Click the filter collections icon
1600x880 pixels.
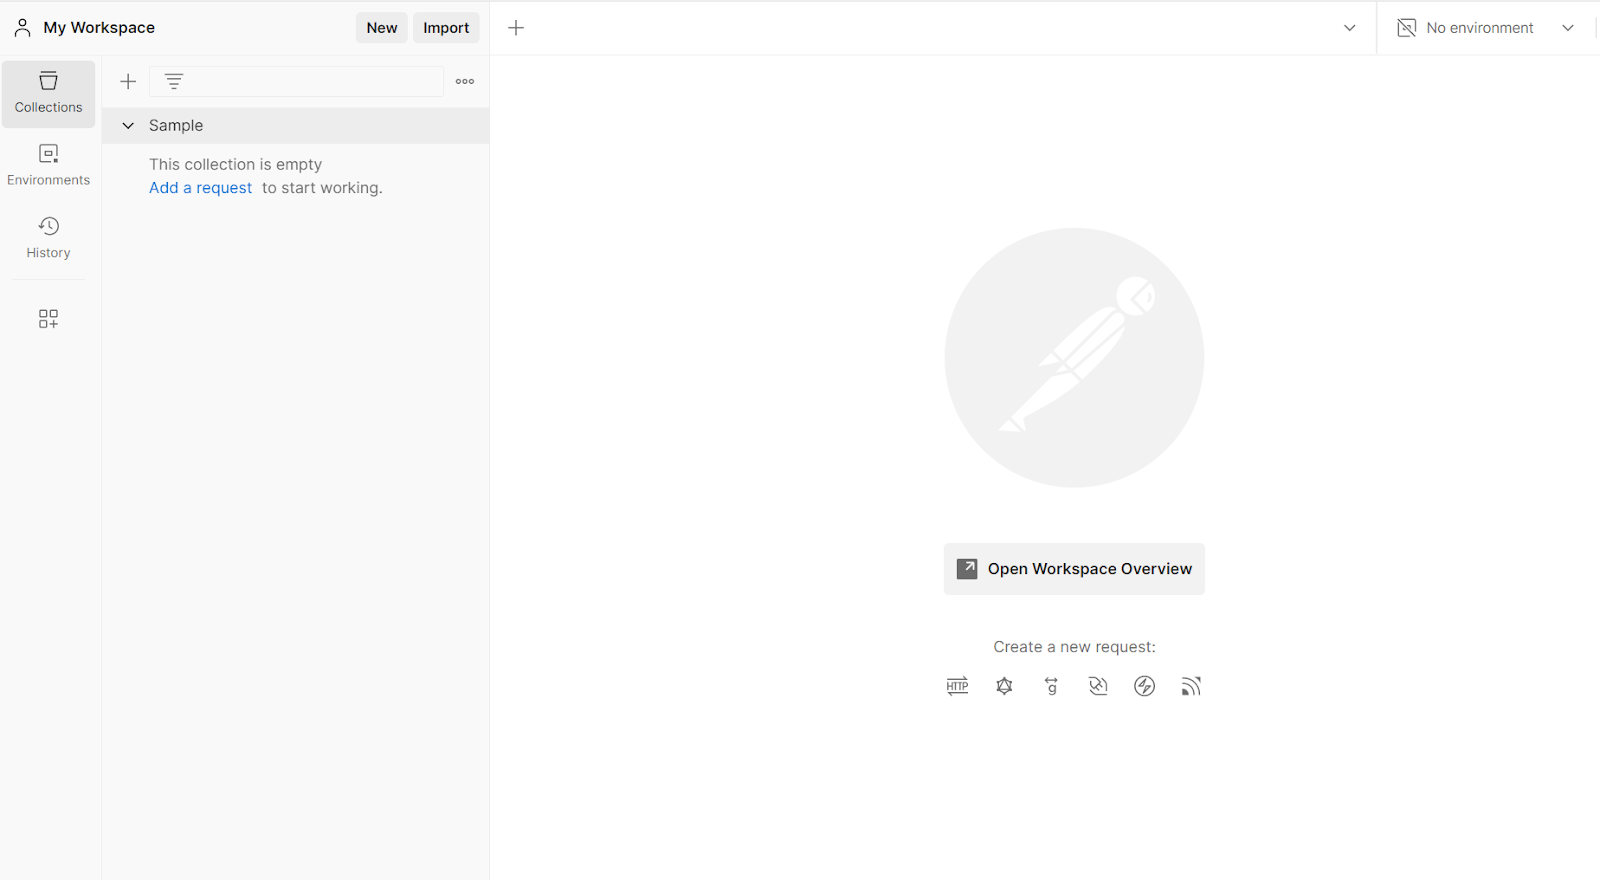174,82
